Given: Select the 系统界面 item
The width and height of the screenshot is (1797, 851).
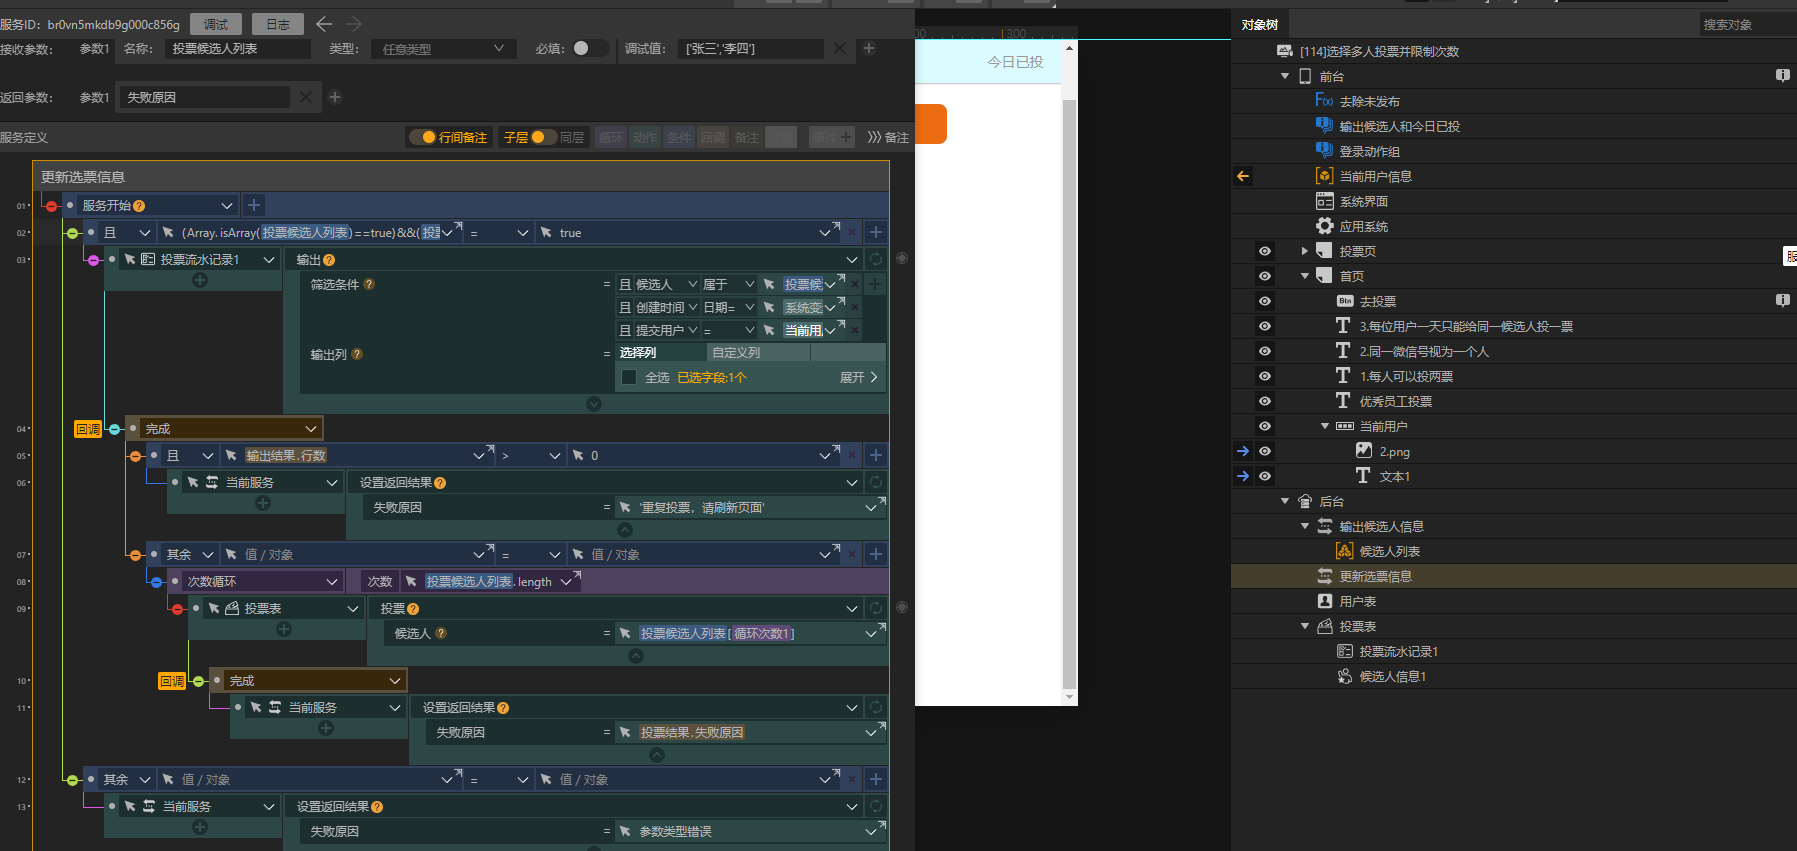Looking at the screenshot, I should [1363, 201].
